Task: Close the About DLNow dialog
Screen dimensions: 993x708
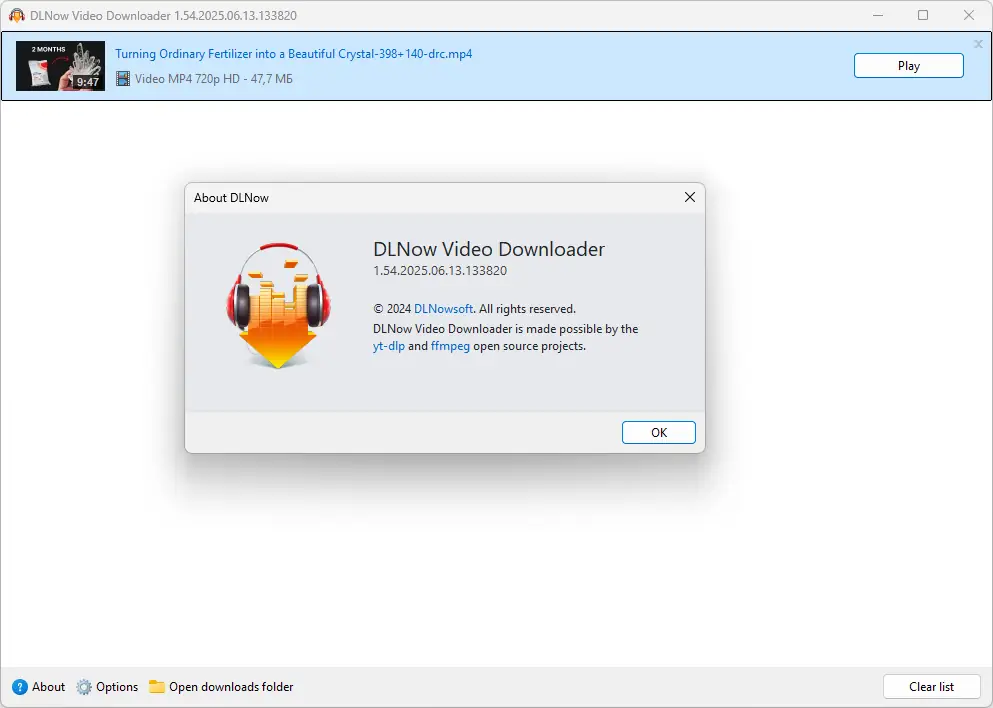Action: 689,197
